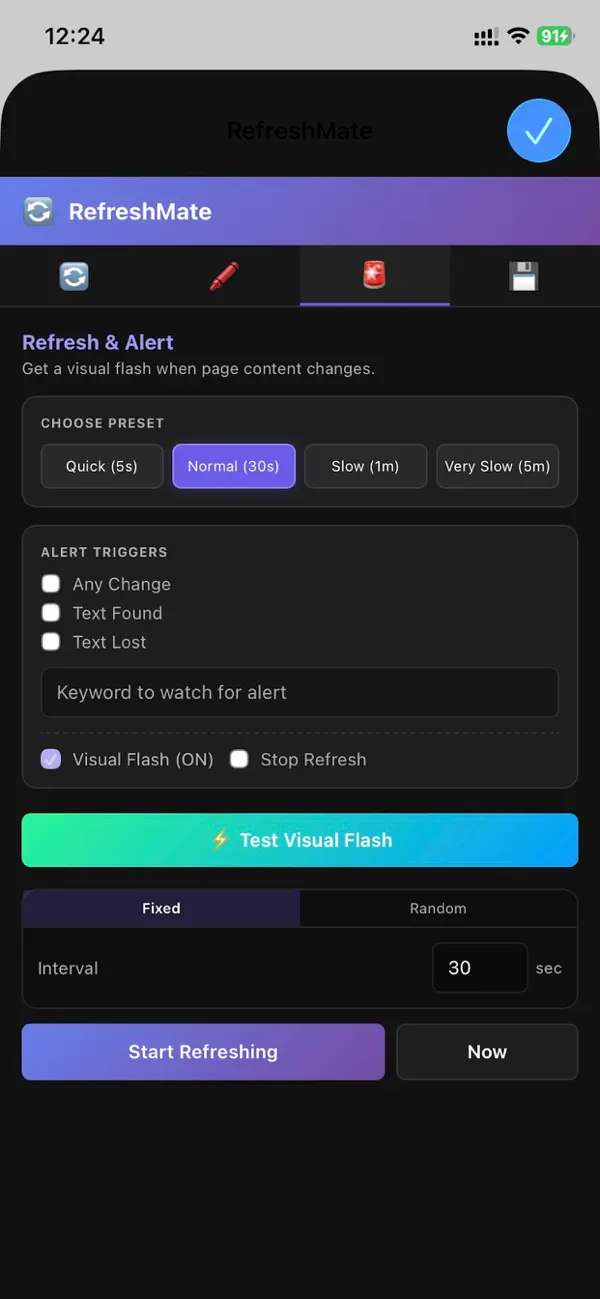Click the interval seconds value field
The width and height of the screenshot is (600, 1299).
coord(479,967)
